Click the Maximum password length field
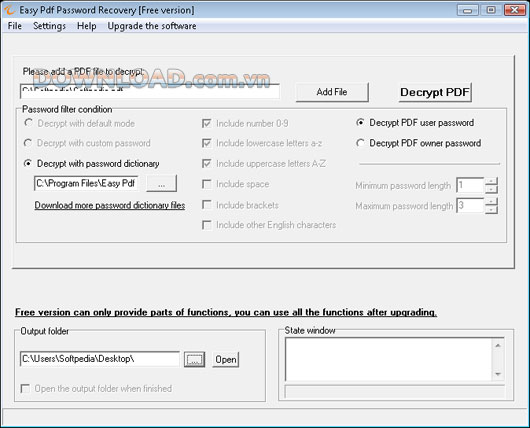Screen dimensions: 530x428 click(470, 206)
